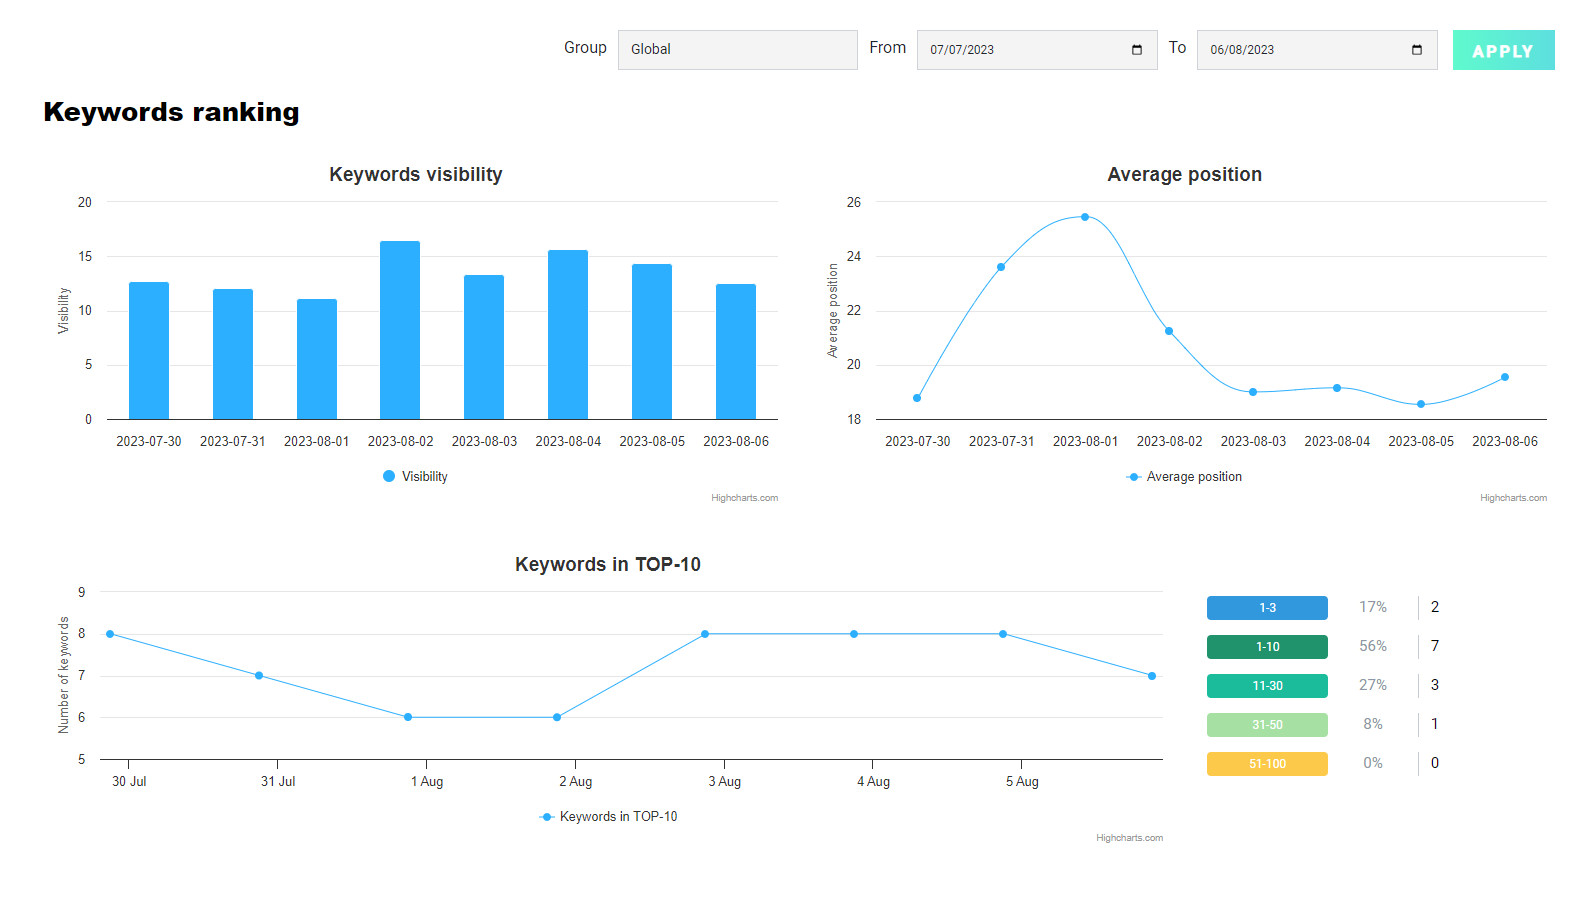Select the teal 11-30 ranking badge
This screenshot has width=1590, height=897.
[1267, 686]
